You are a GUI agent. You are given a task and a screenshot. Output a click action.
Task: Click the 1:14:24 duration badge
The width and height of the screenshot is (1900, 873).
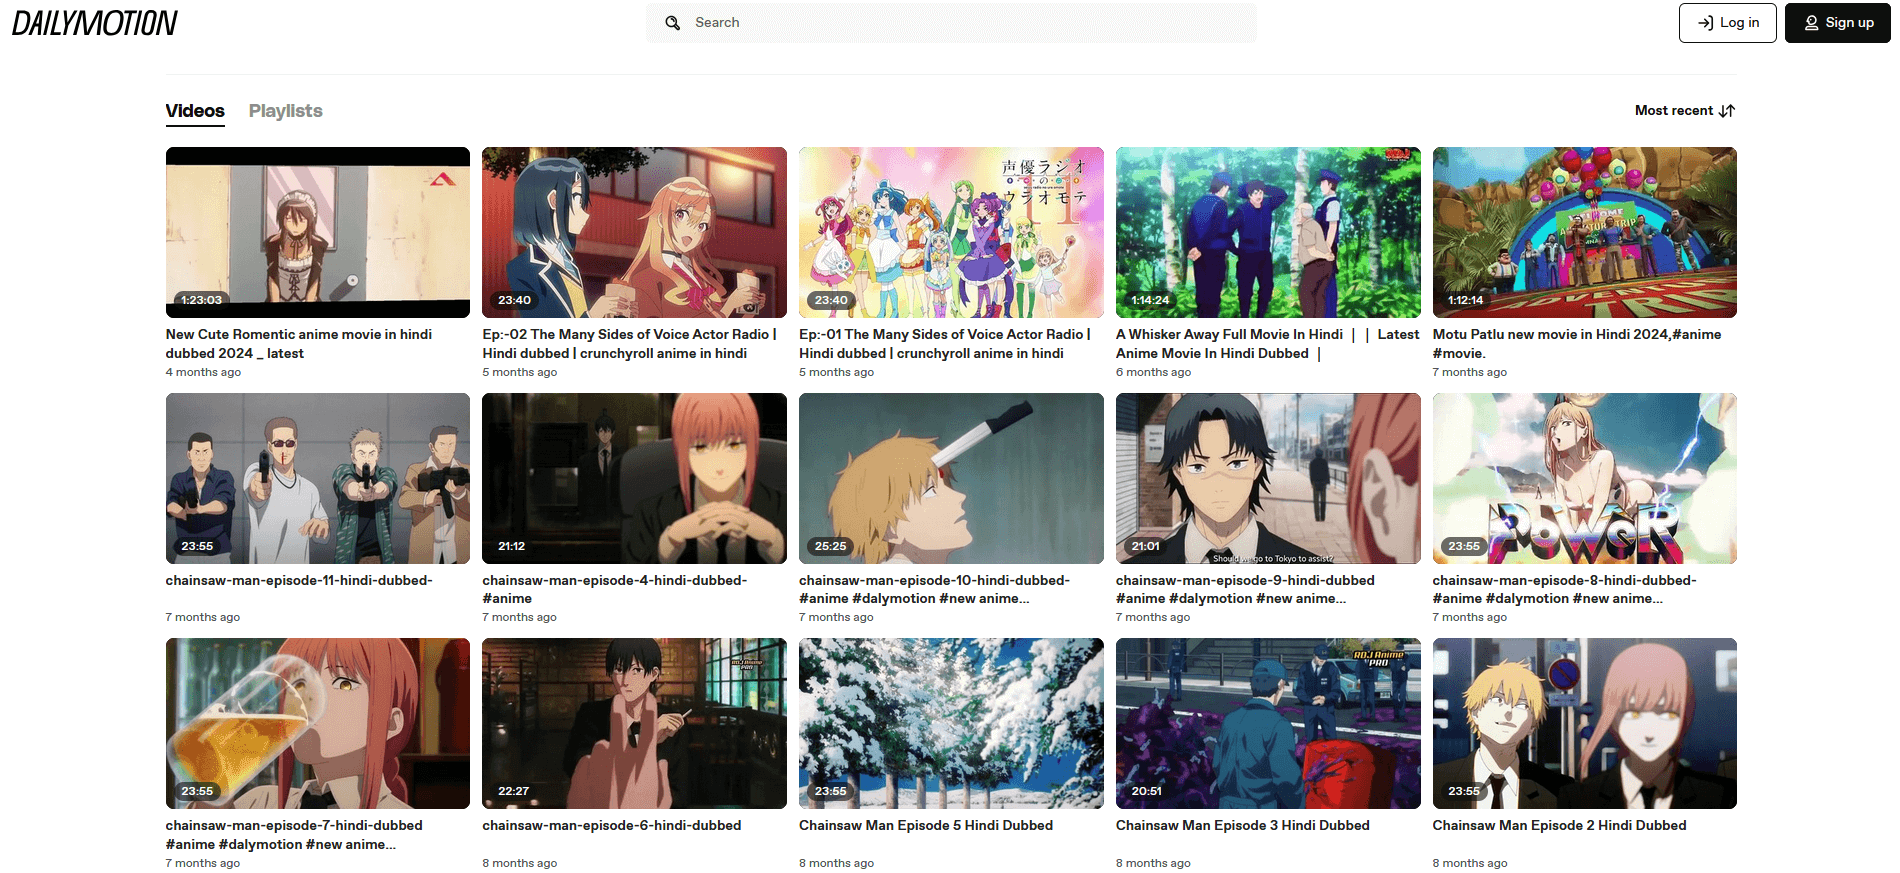(1150, 300)
